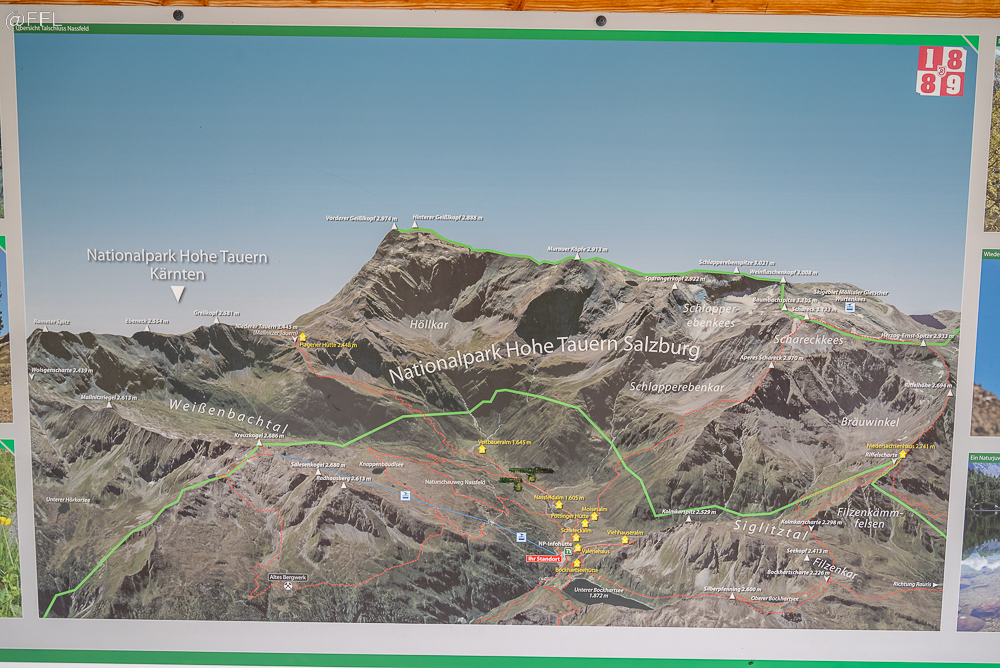
Task: Select the Altes Bergwerk mine icon
Action: pos(289,585)
